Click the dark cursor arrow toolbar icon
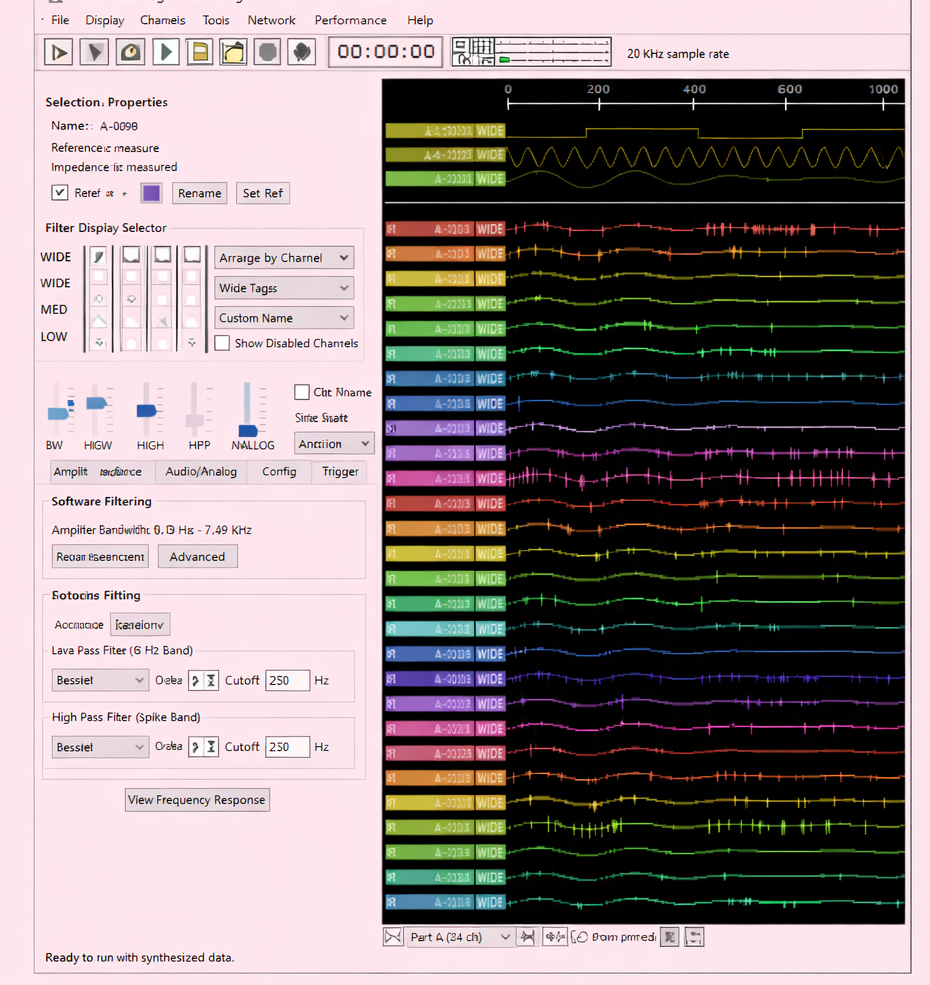 coord(94,52)
